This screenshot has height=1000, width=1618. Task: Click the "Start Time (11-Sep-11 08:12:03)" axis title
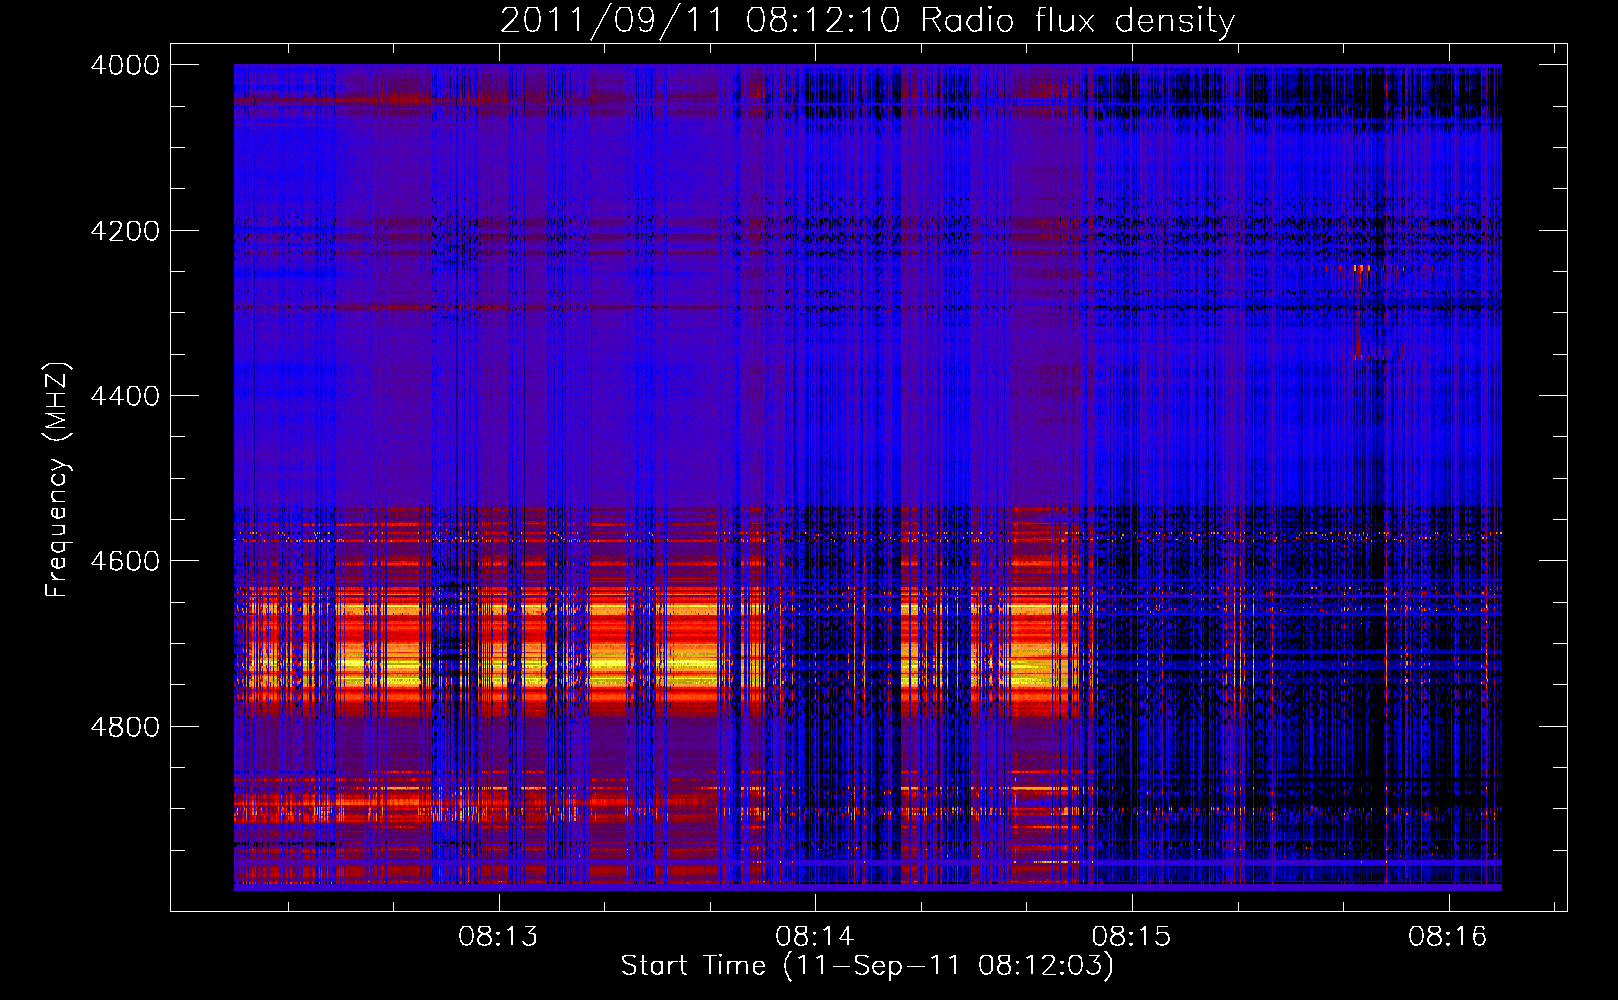tap(867, 966)
